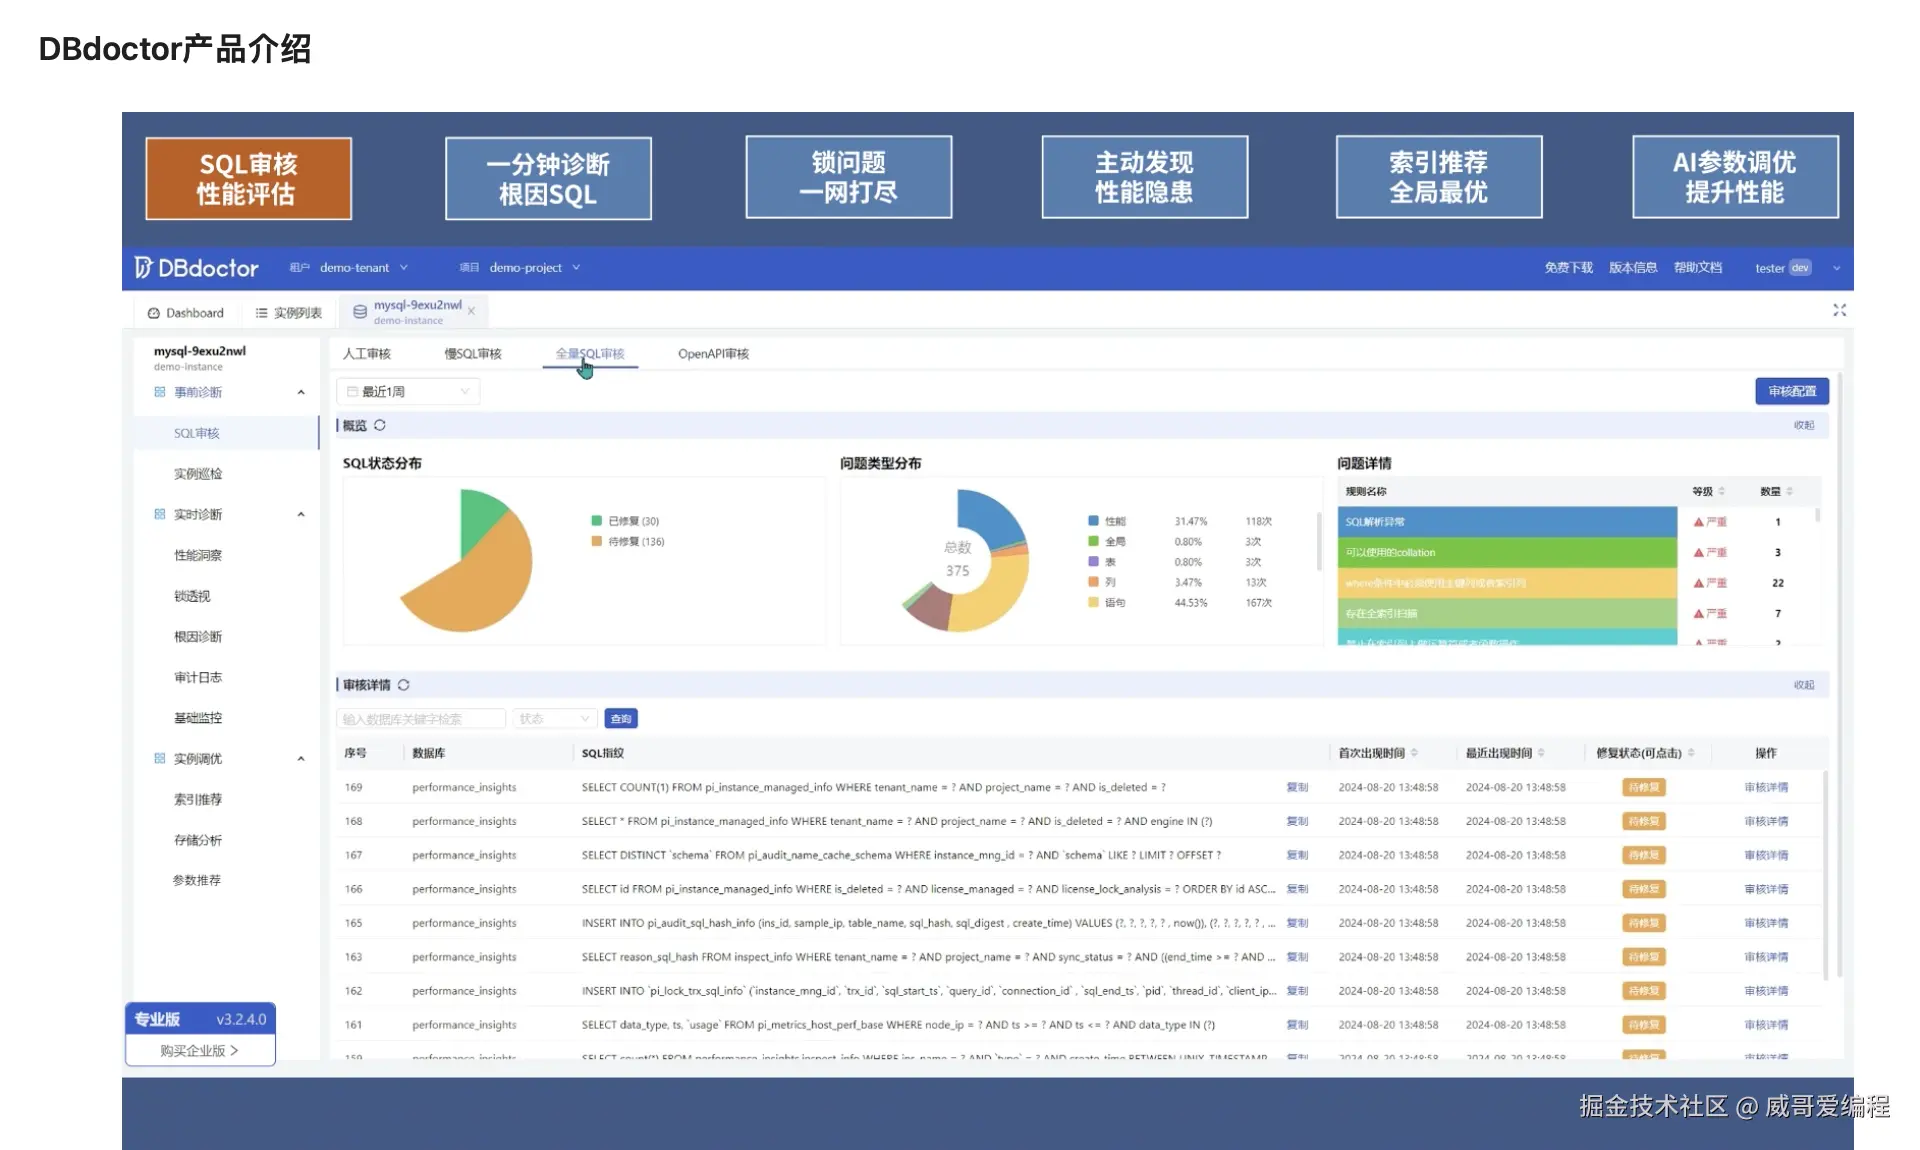Sort by 首次出现时间 column
This screenshot has height=1150, width=1920.
[1414, 753]
